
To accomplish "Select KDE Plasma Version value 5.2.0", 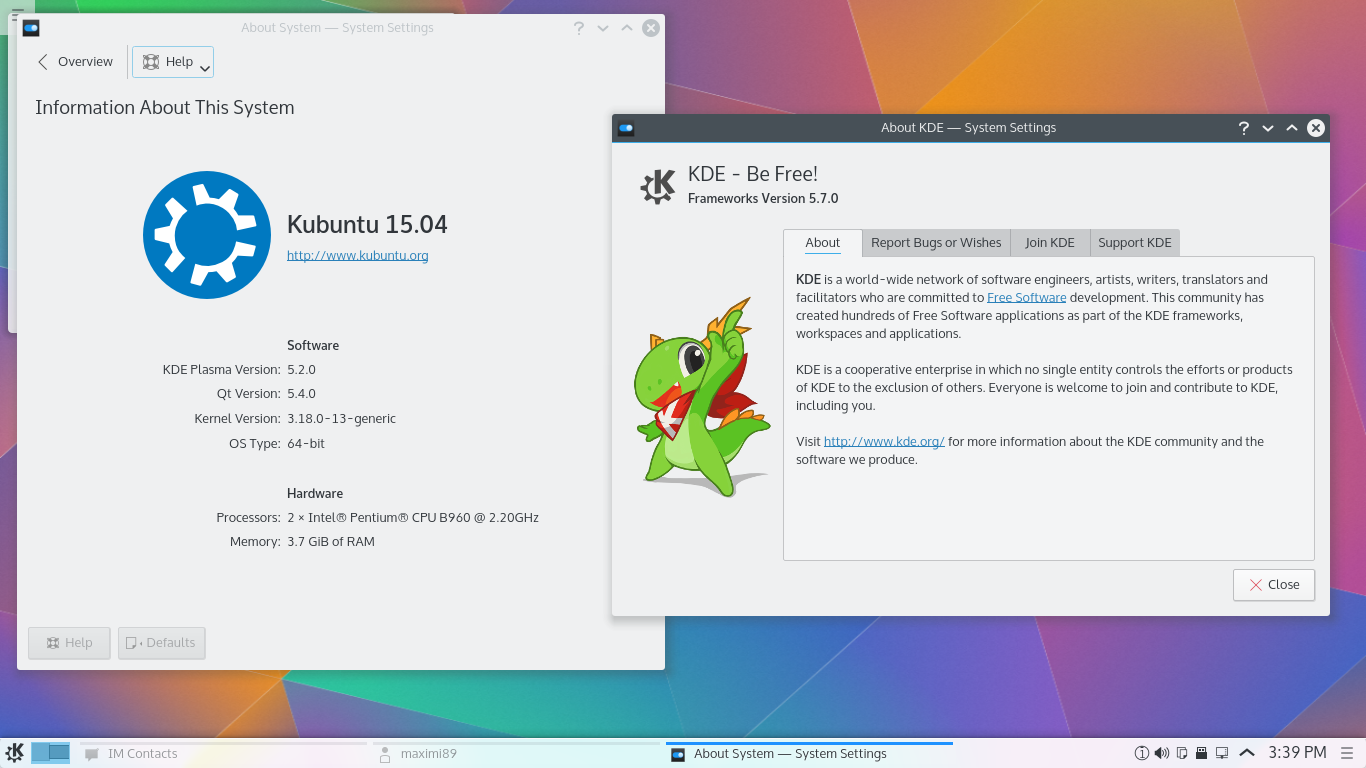I will (301, 369).
